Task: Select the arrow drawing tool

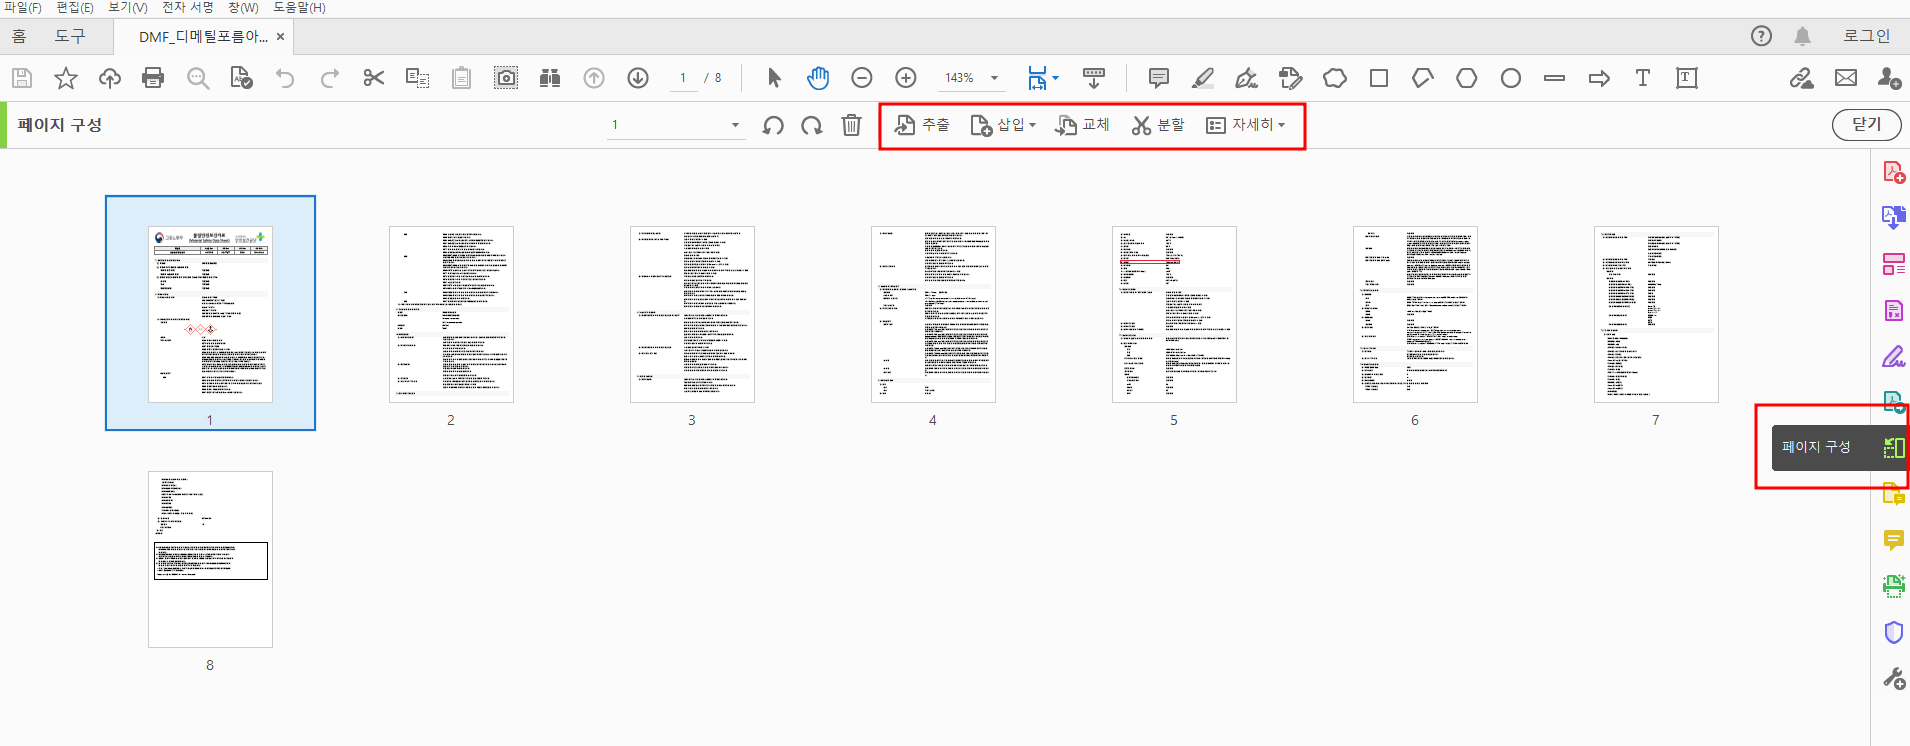Action: click(x=1599, y=78)
